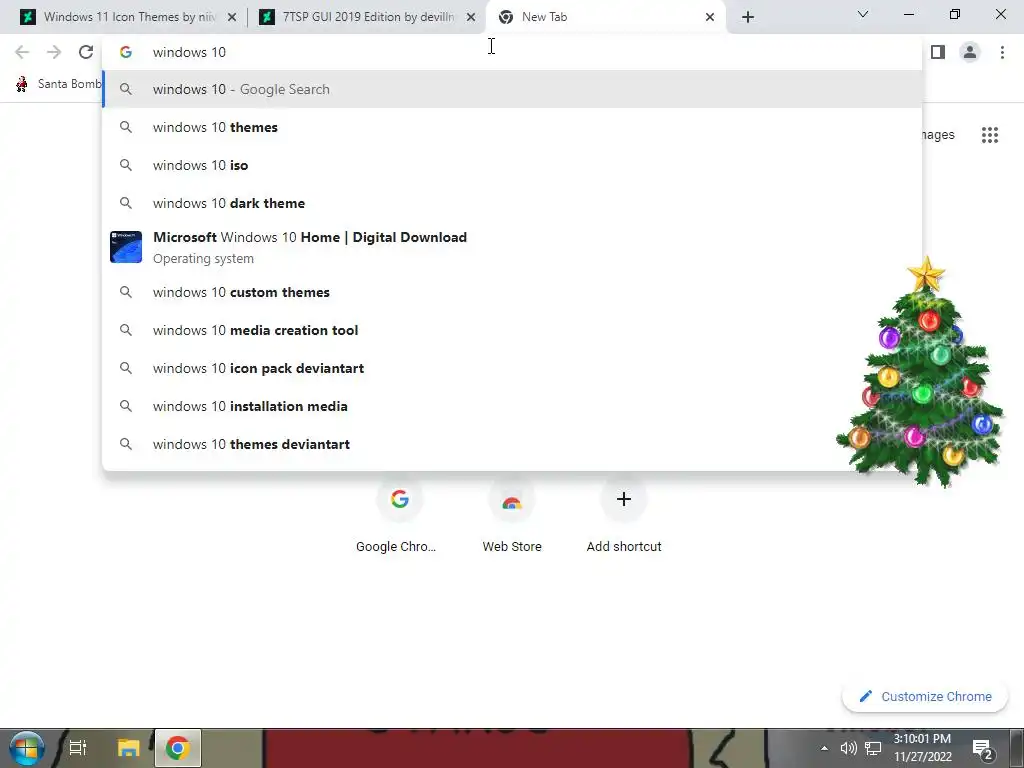
Task: Select 'windows 10 custom themes' suggestion
Action: [512, 292]
